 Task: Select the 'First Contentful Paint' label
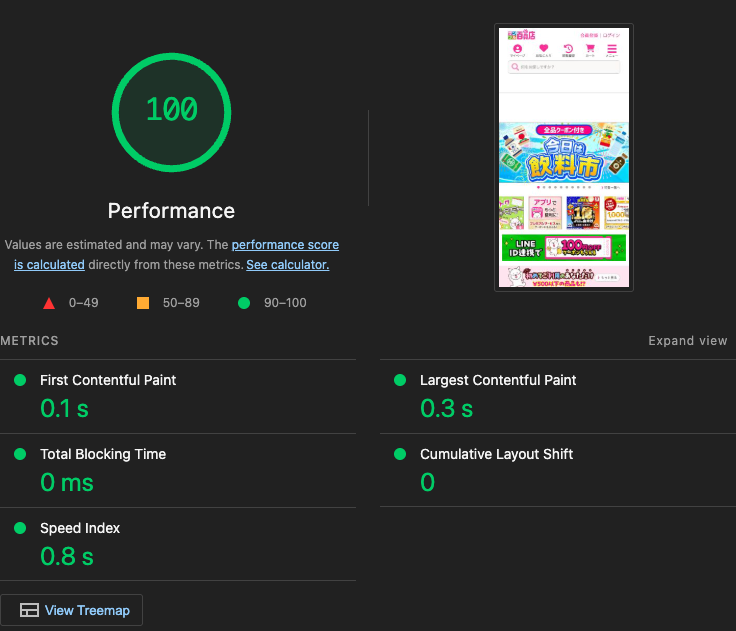click(x=108, y=380)
